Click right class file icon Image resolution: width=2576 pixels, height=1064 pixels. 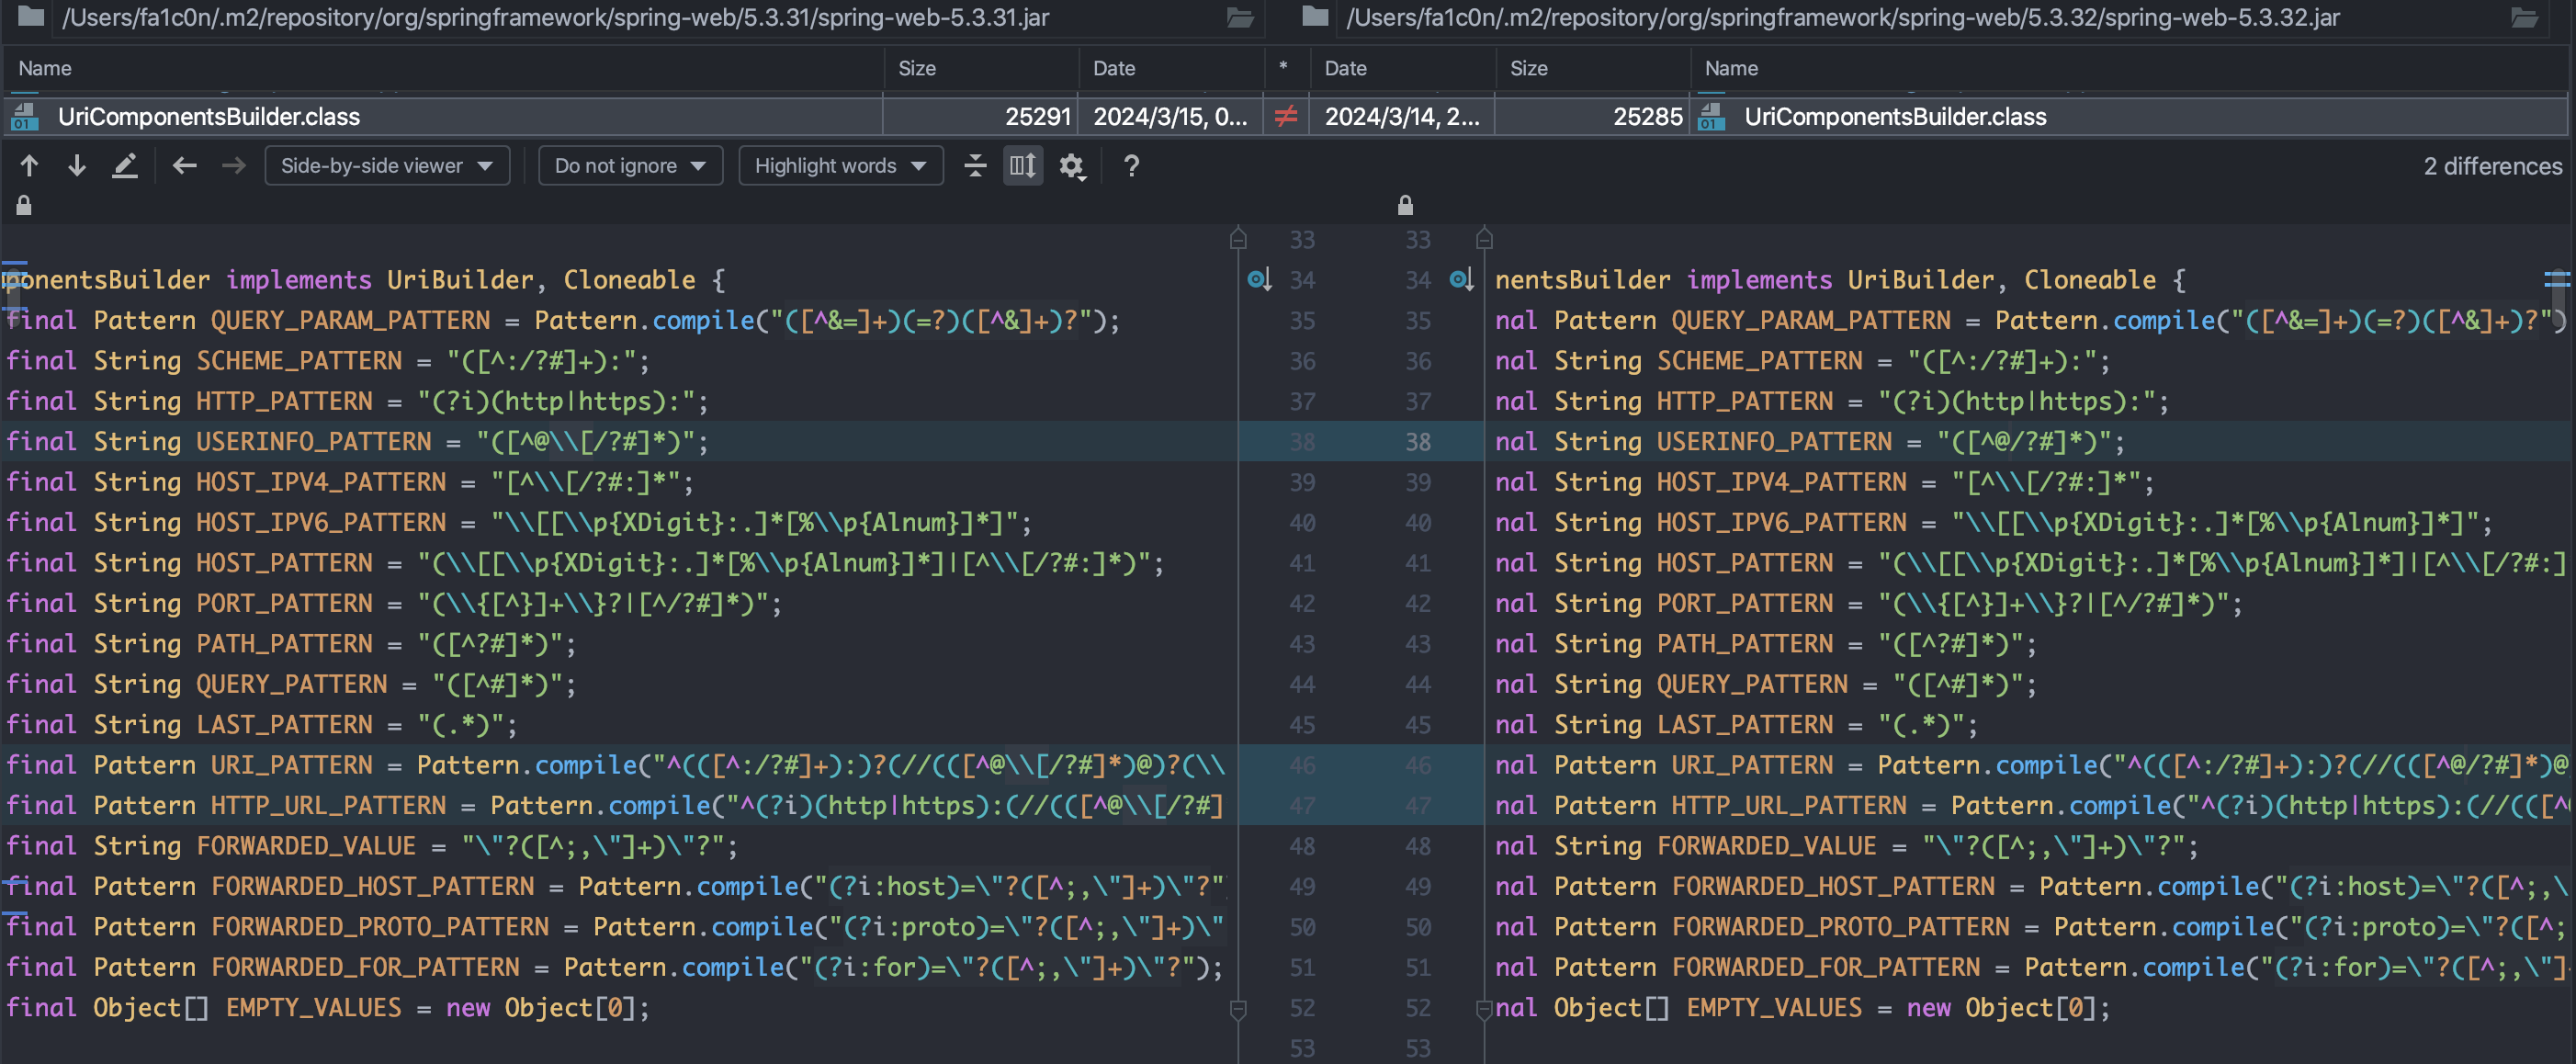tap(1711, 117)
